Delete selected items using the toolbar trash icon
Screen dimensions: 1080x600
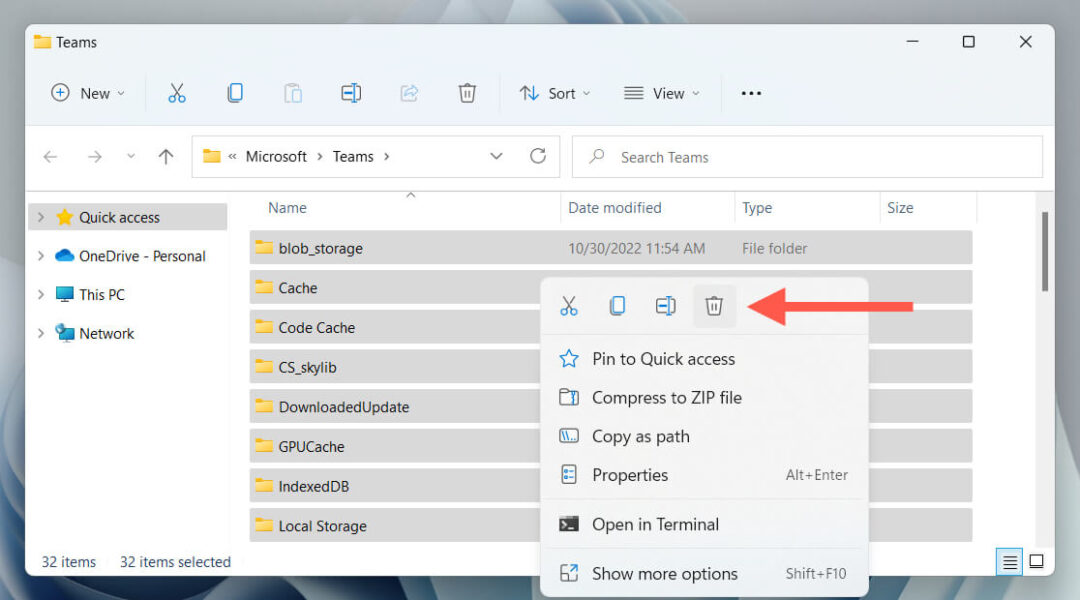coord(467,92)
